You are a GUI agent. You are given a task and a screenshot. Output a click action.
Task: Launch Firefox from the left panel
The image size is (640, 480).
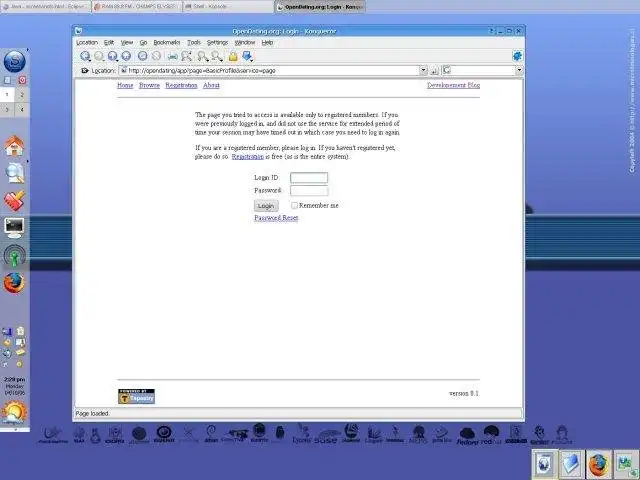pyautogui.click(x=14, y=283)
